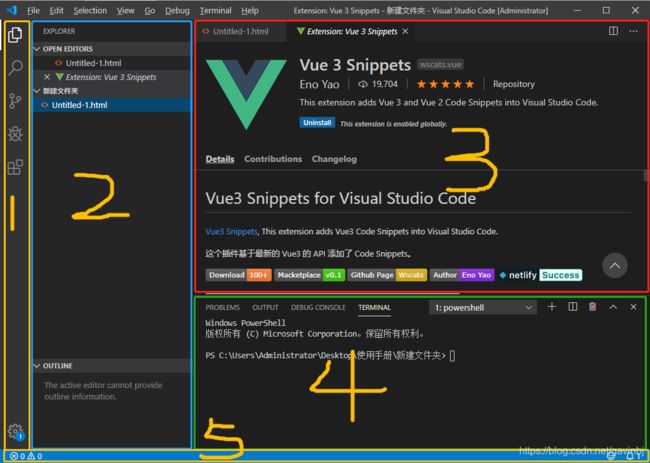Close the terminal panel
Screen dimensions: 650x463
coord(633,307)
